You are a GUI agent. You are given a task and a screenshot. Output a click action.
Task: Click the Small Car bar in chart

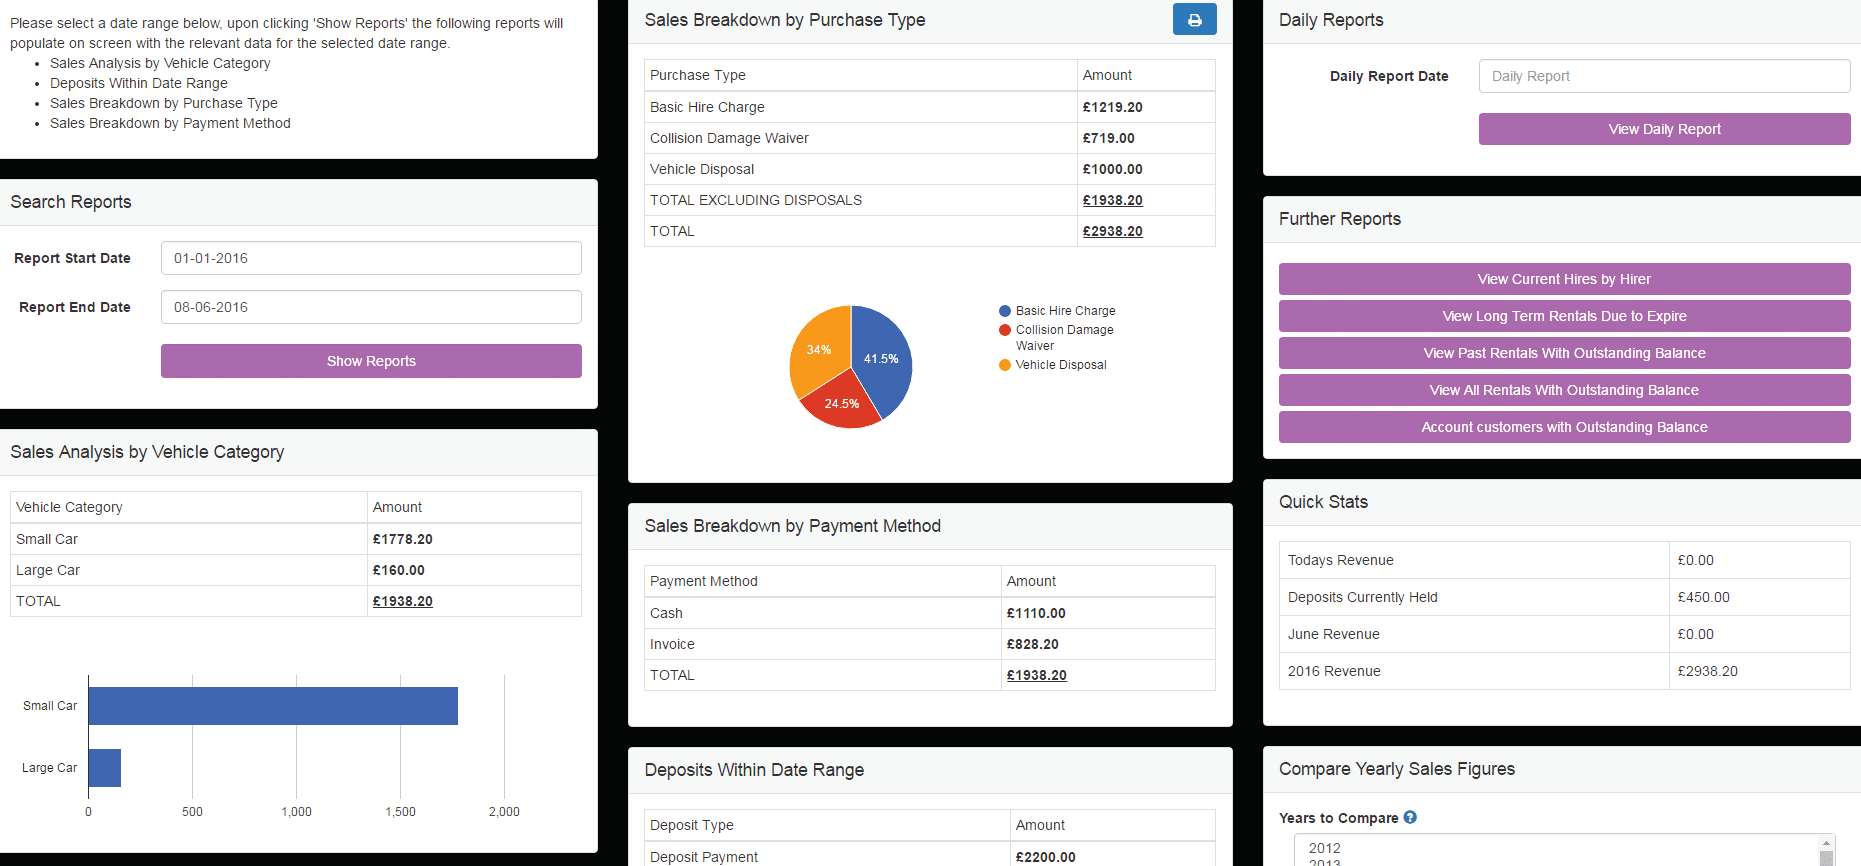[272, 706]
